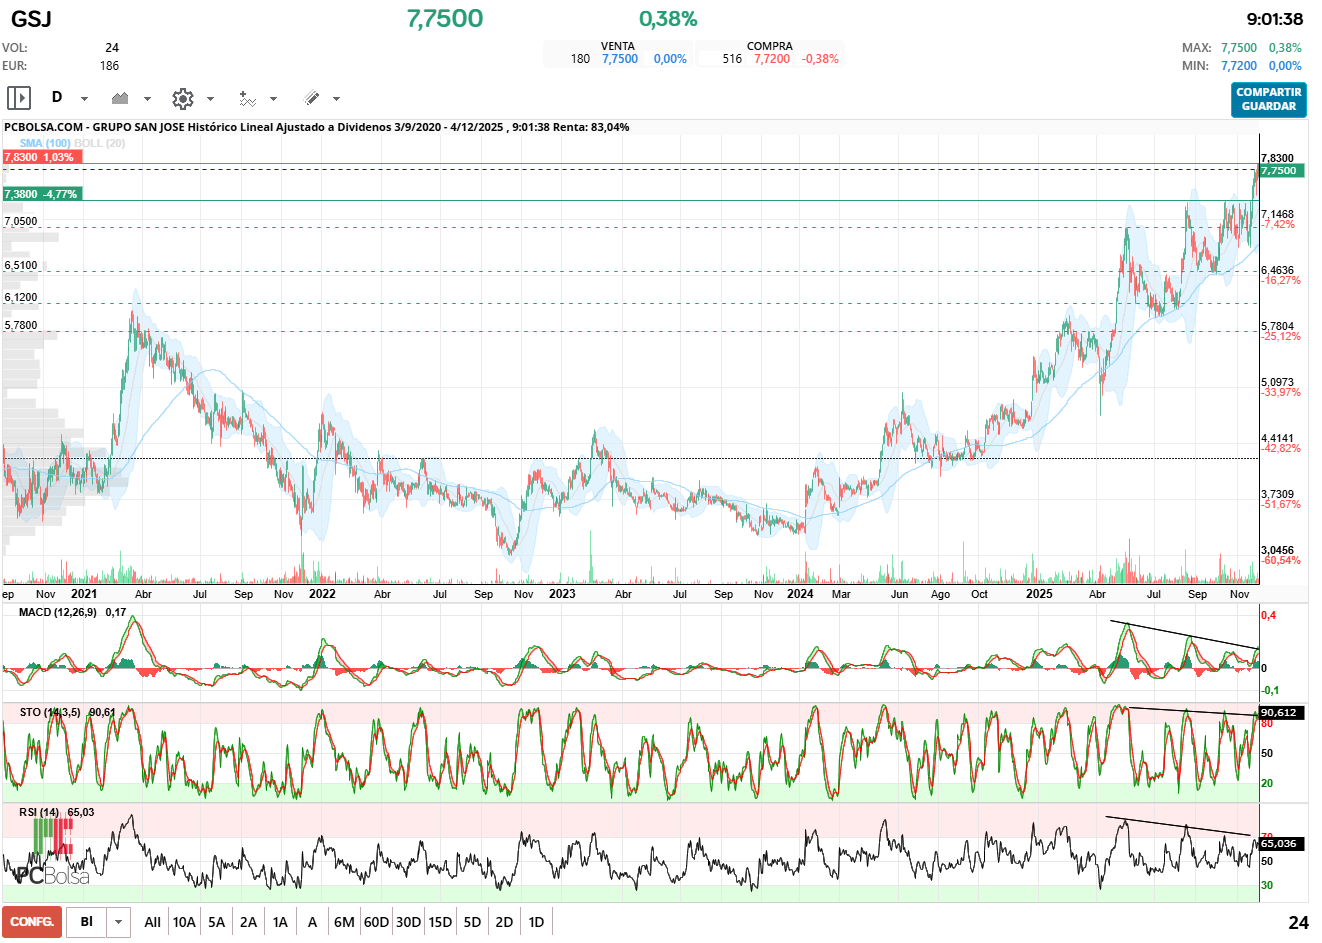The height and width of the screenshot is (943, 1322).
Task: Select the pencil drawing tool icon
Action: pos(311,98)
